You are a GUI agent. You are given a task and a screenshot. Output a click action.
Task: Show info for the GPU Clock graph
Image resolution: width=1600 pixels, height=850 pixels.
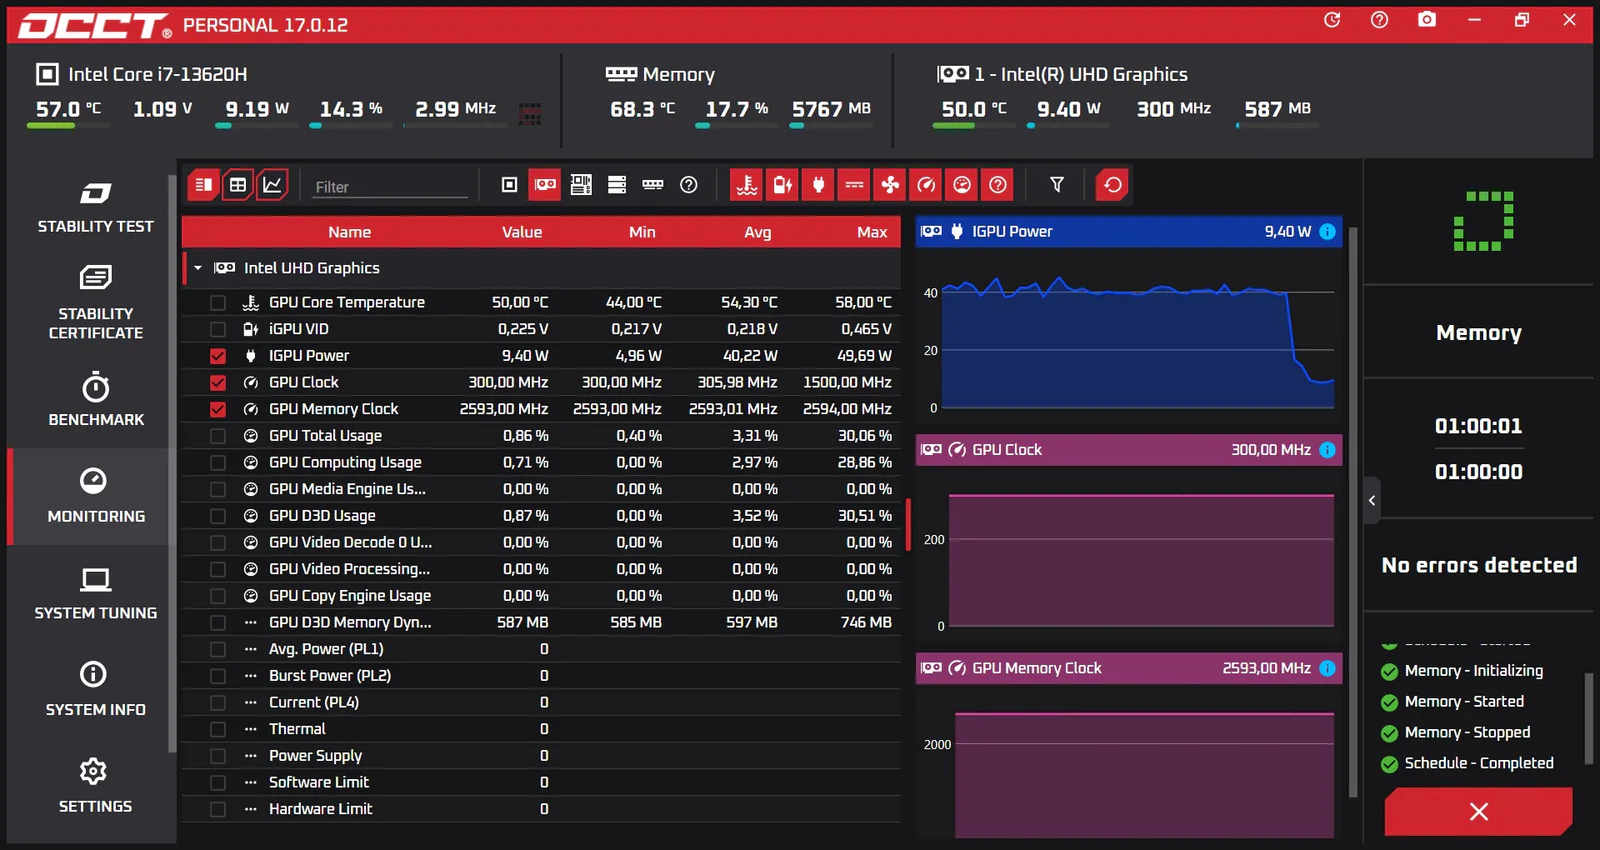click(x=1327, y=450)
